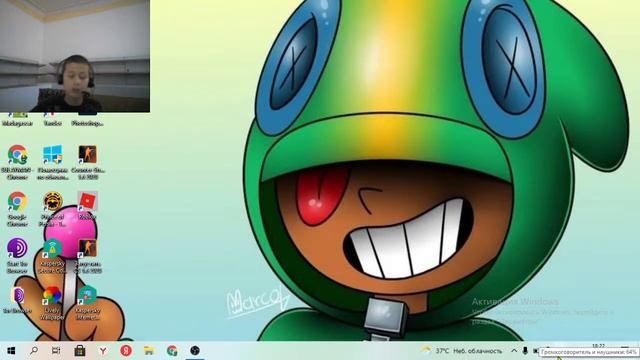640x360 pixels.
Task: Open the 37°C weather widget
Action: point(462,351)
